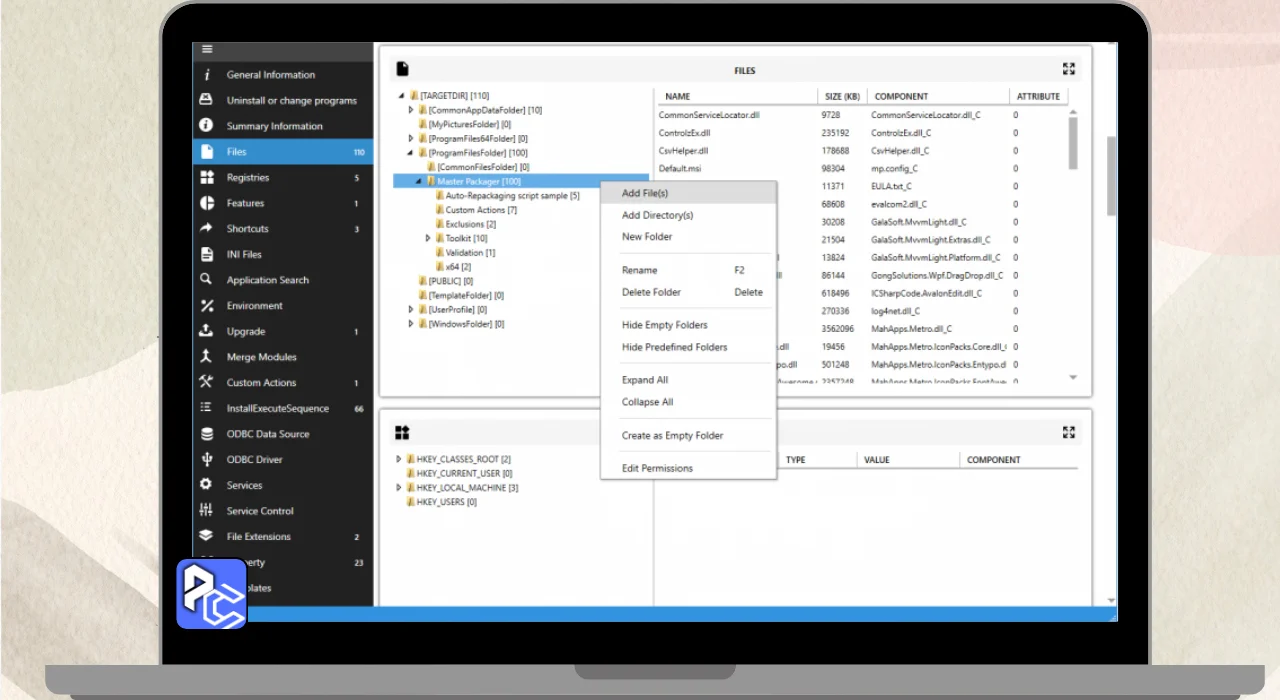Click the Files panel header document icon

pos(403,69)
